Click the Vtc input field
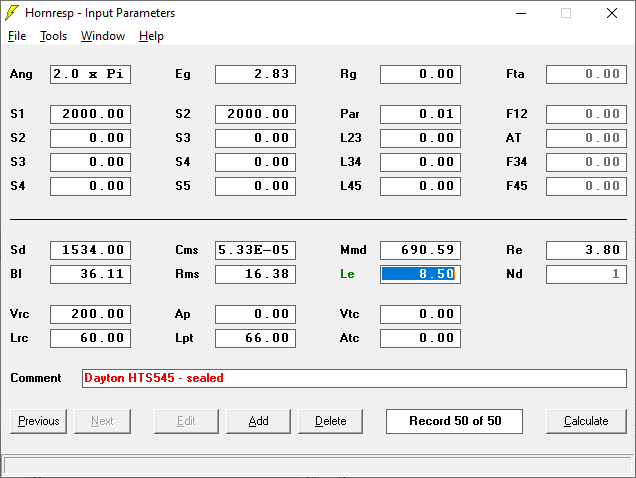The width and height of the screenshot is (636, 478). click(x=420, y=314)
